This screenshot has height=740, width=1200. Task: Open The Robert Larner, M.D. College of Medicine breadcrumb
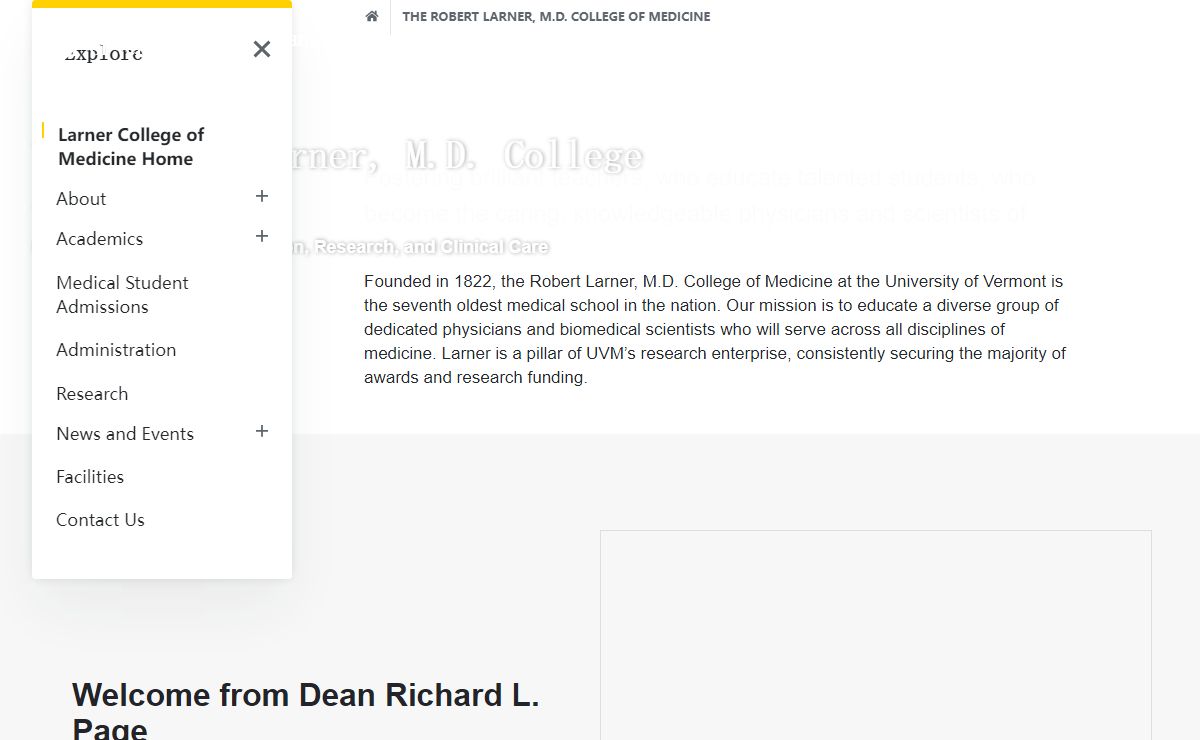(556, 17)
